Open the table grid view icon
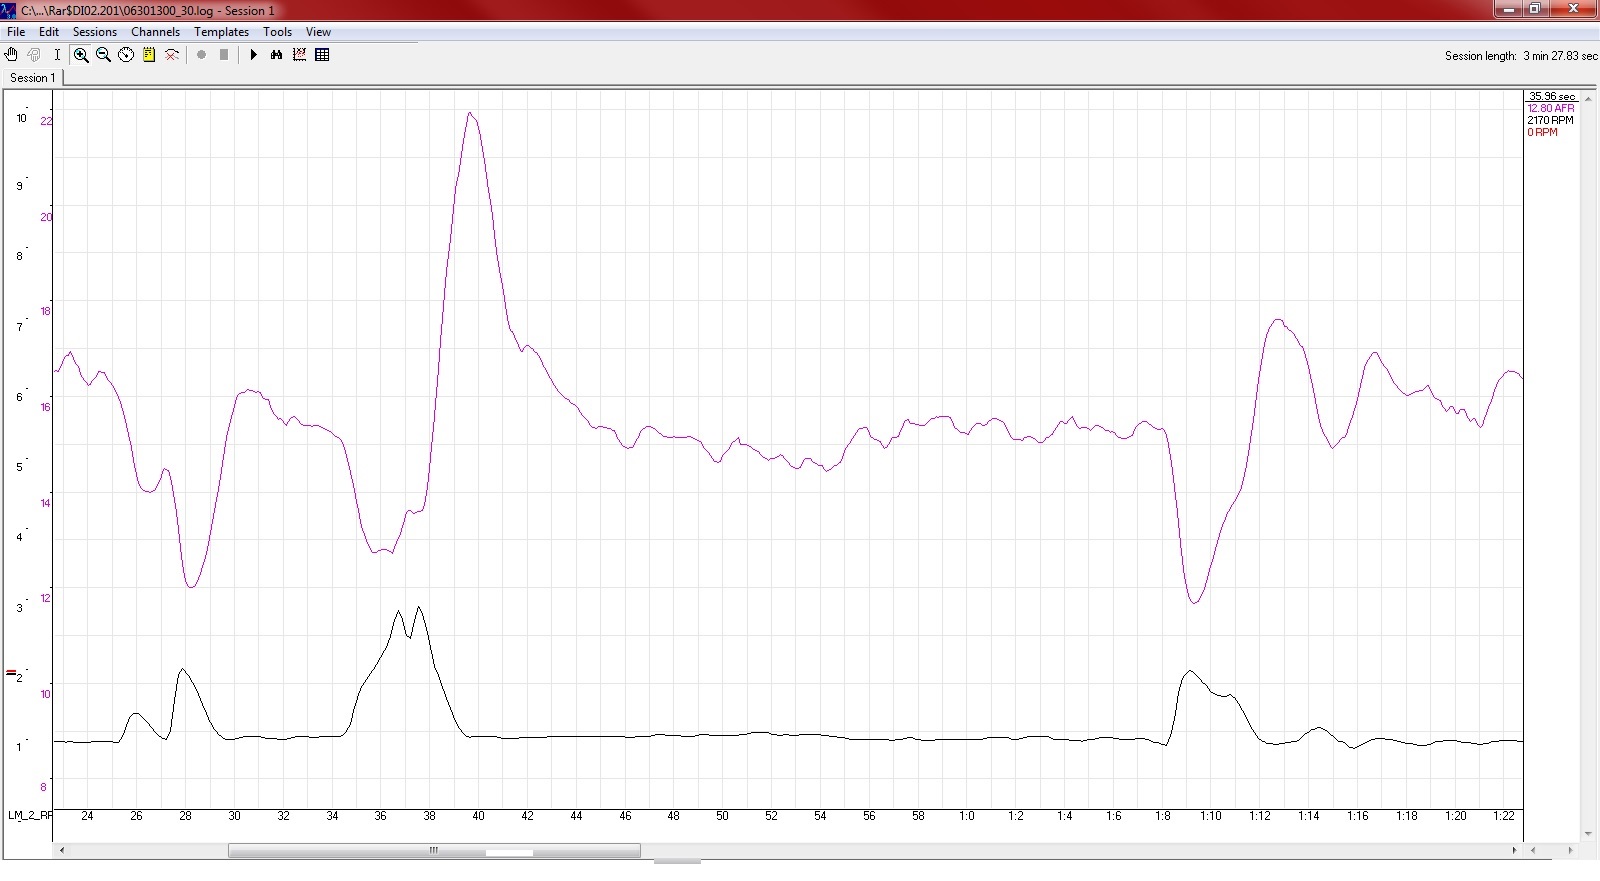This screenshot has width=1600, height=881. pyautogui.click(x=322, y=55)
